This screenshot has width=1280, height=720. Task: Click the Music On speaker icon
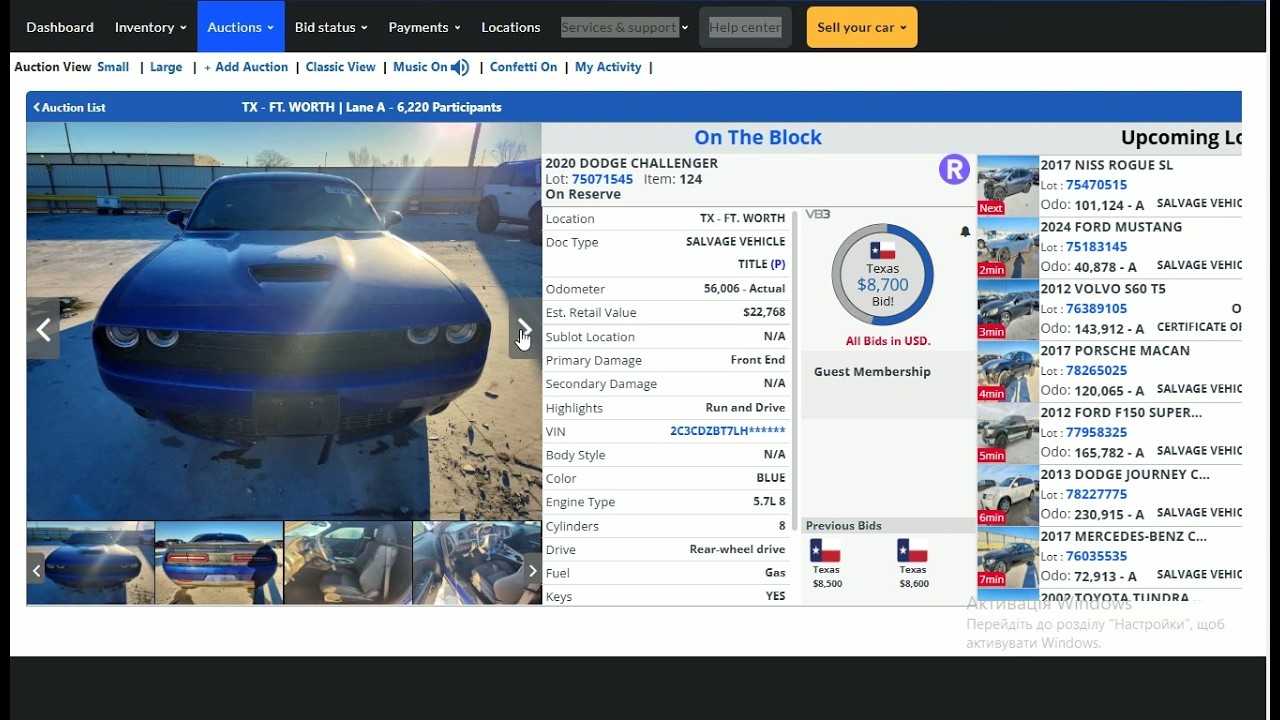coord(460,67)
